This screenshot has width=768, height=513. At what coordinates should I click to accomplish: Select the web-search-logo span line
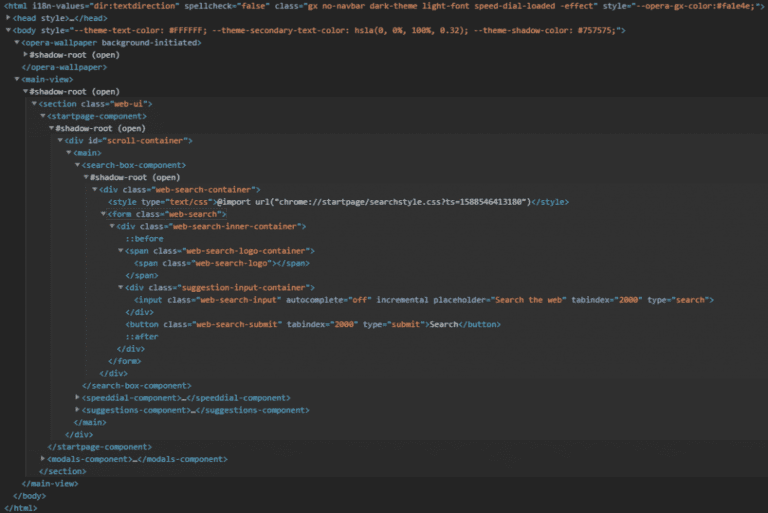coord(220,263)
